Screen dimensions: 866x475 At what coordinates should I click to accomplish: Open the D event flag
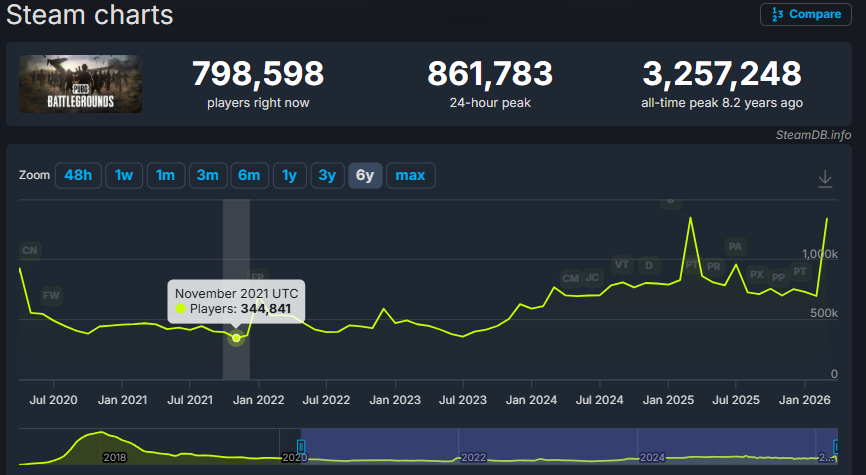[x=649, y=266]
